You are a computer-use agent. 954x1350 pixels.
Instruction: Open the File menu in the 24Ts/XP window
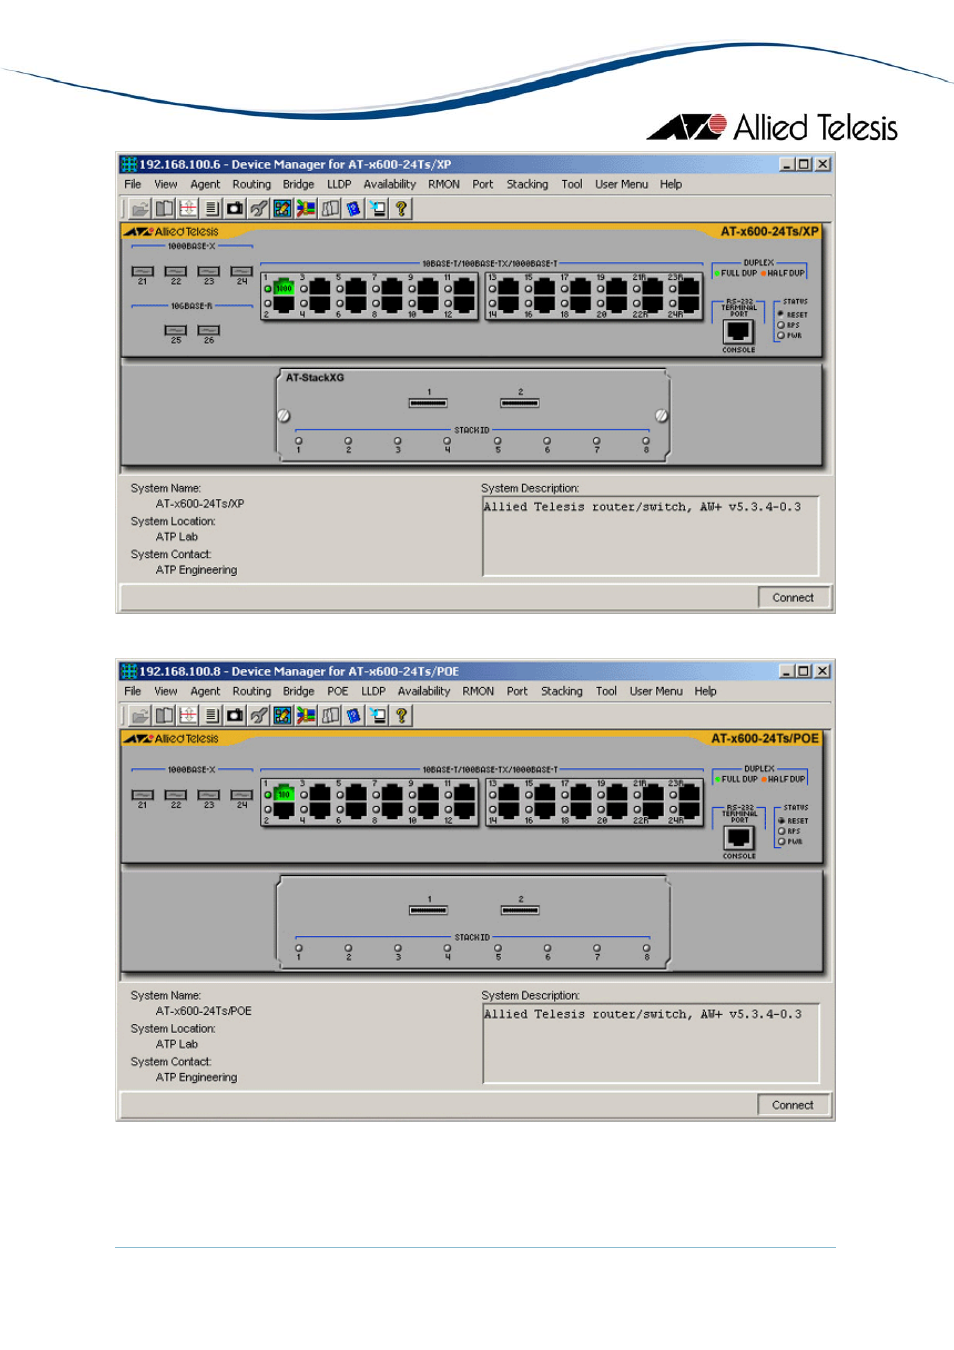[x=133, y=184]
